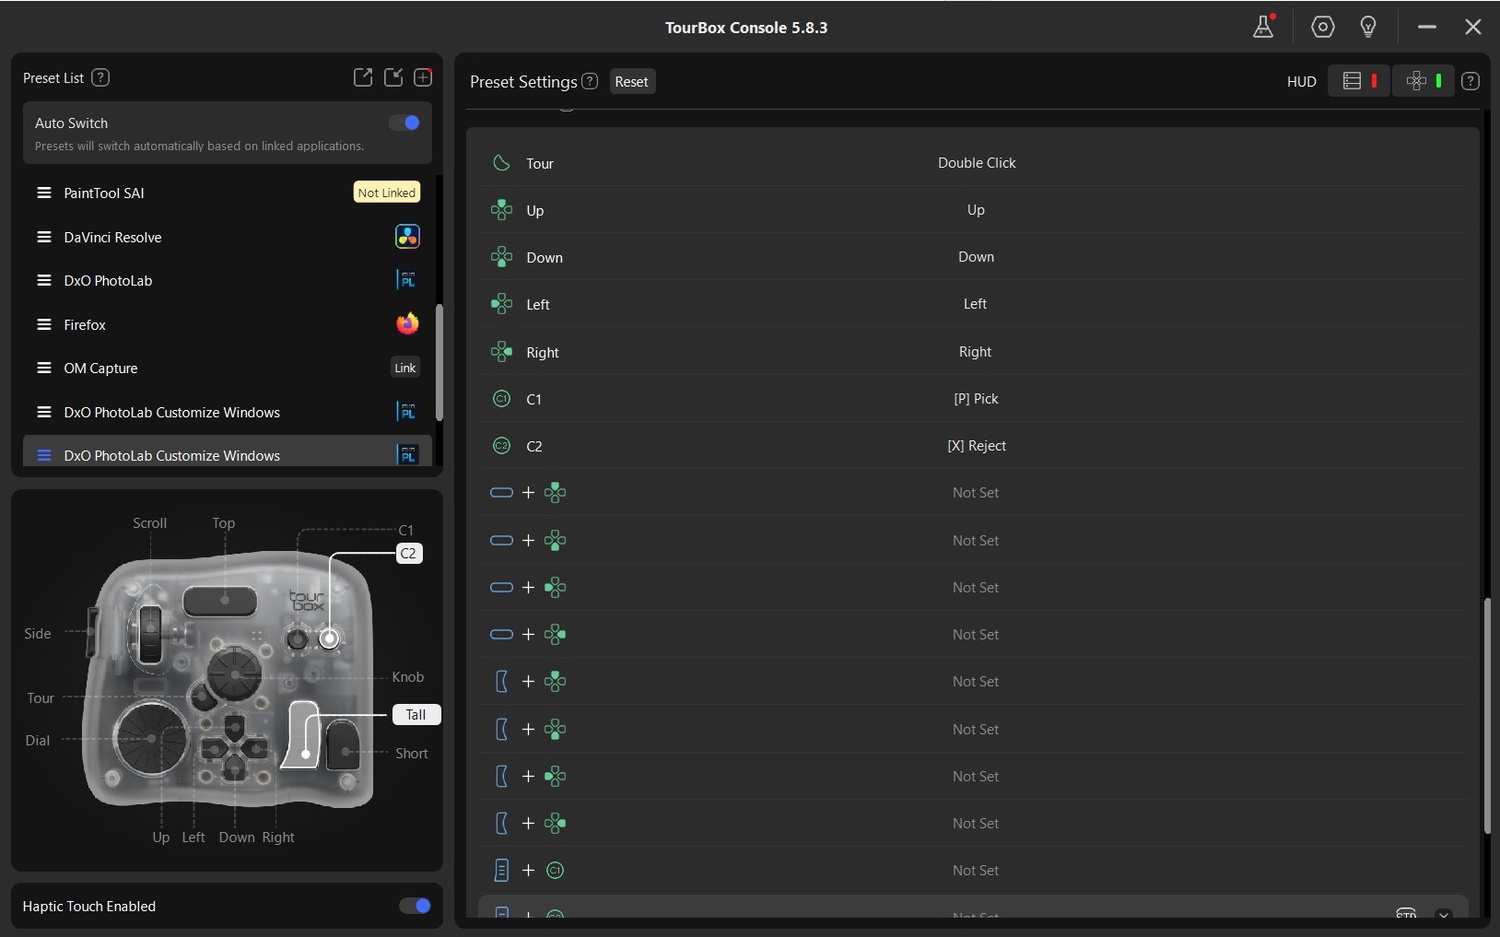Toggle the HUD list display button
Image resolution: width=1500 pixels, height=937 pixels.
(1359, 81)
